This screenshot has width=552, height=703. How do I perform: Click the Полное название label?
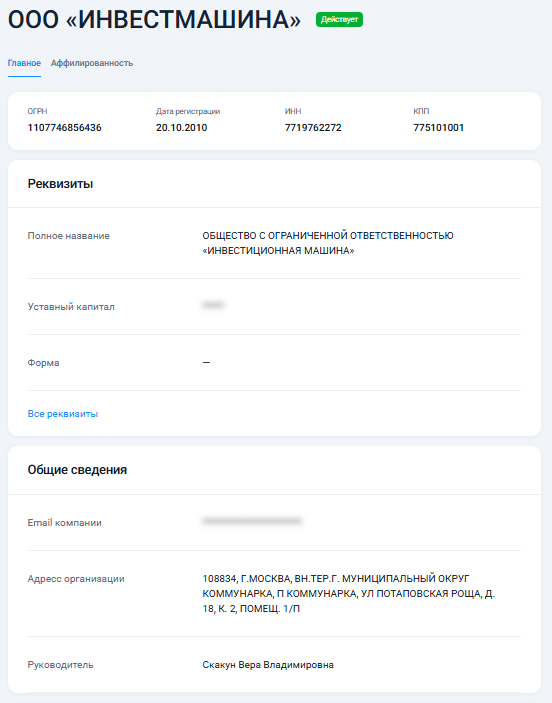coord(69,236)
